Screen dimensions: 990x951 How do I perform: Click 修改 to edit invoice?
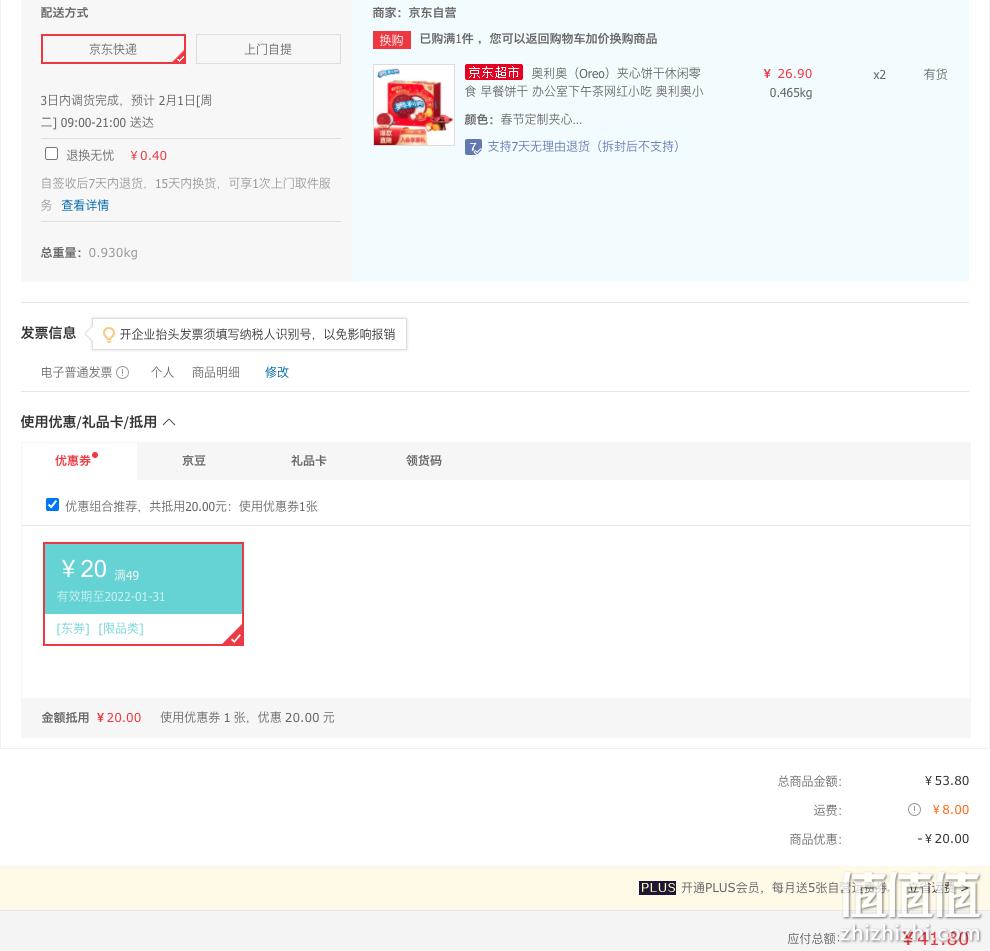pos(277,373)
